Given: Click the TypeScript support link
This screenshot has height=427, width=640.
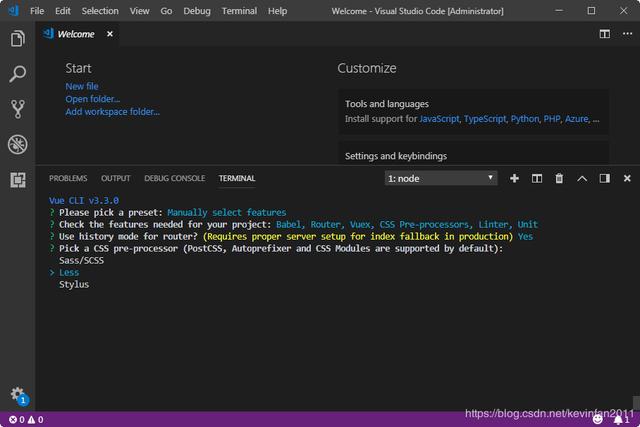Looking at the screenshot, I should (485, 119).
